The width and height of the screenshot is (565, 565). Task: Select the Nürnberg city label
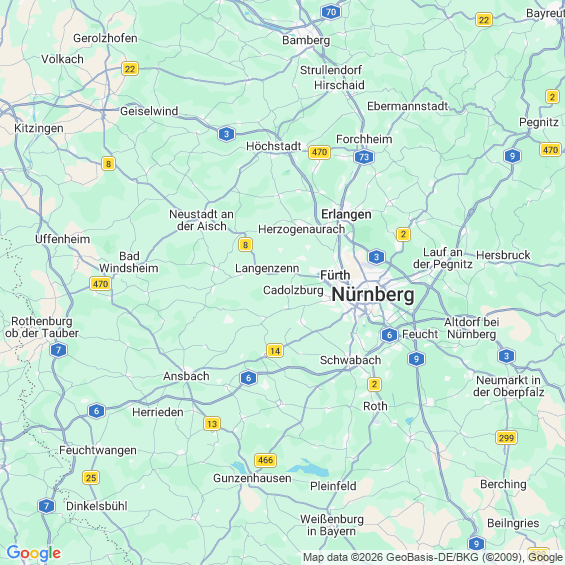coord(373,295)
